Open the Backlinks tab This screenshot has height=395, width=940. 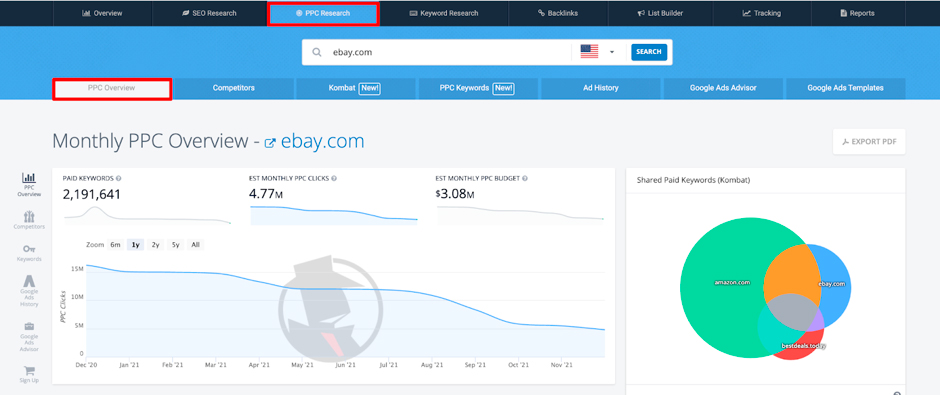coord(558,13)
